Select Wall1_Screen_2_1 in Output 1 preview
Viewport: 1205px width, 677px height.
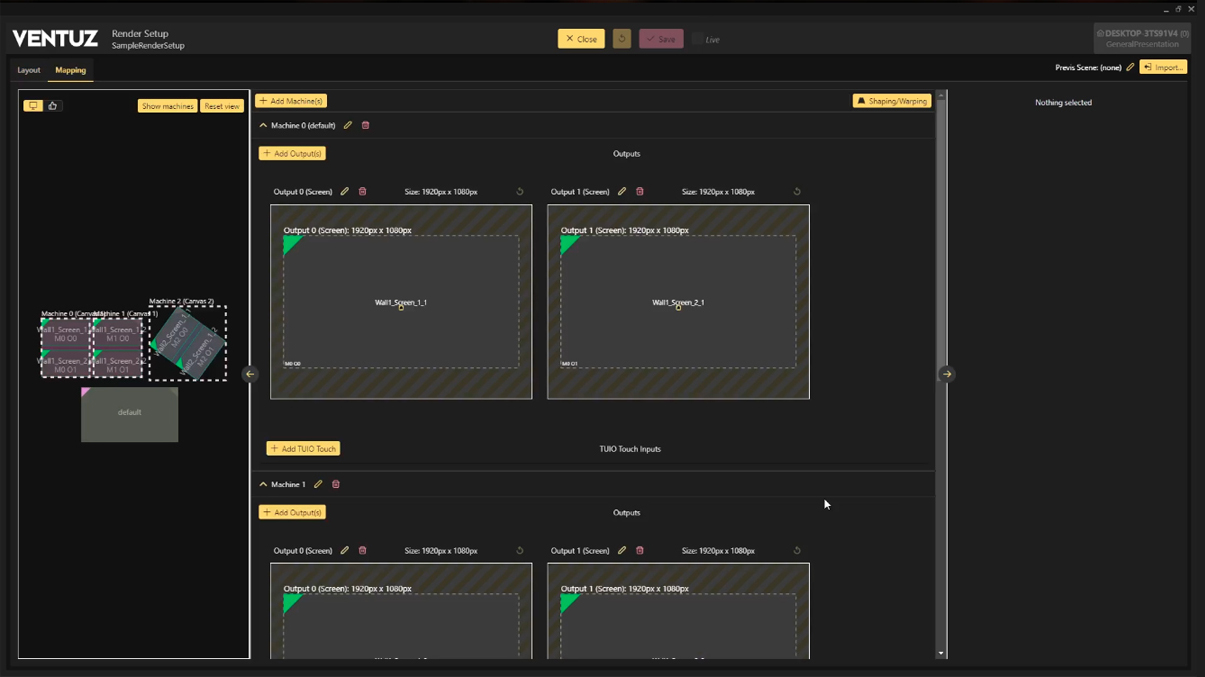tap(678, 302)
